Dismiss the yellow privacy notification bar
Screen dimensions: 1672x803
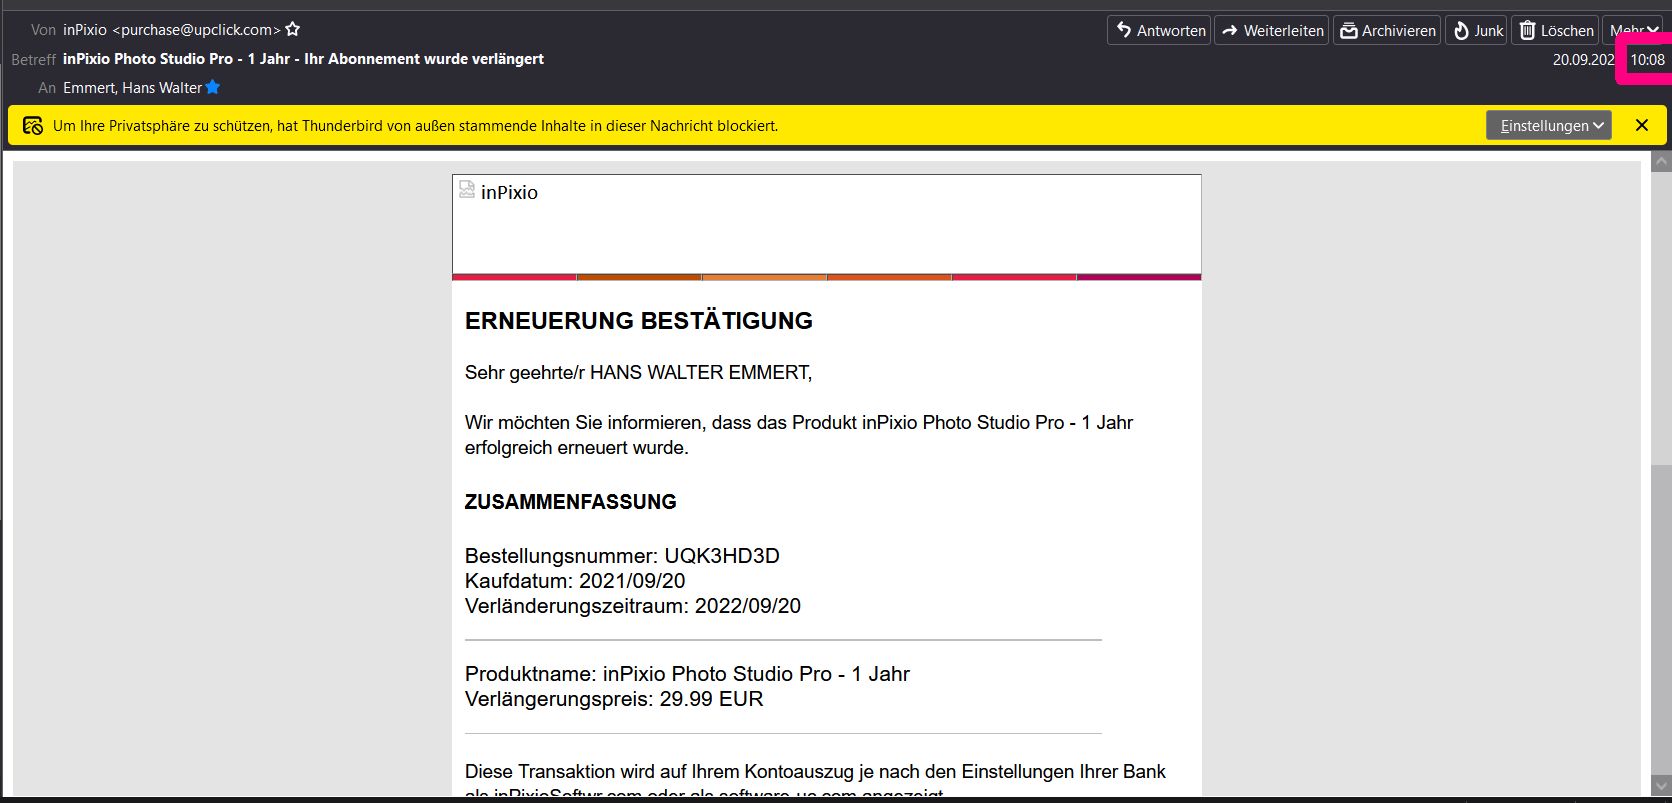[x=1641, y=126]
